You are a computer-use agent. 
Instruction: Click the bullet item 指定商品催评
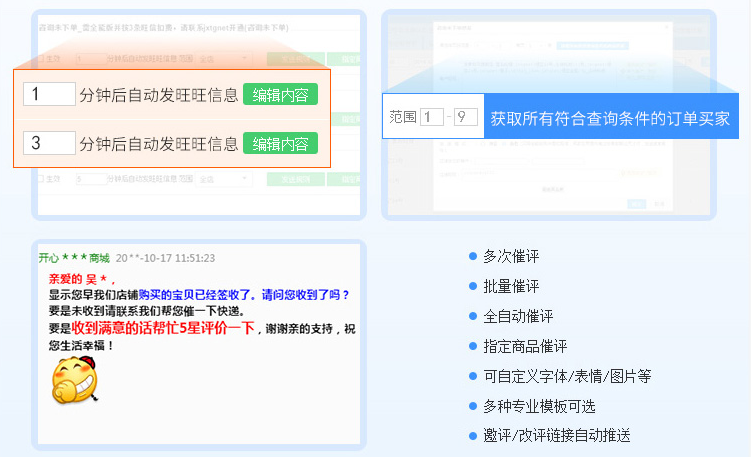click(525, 346)
